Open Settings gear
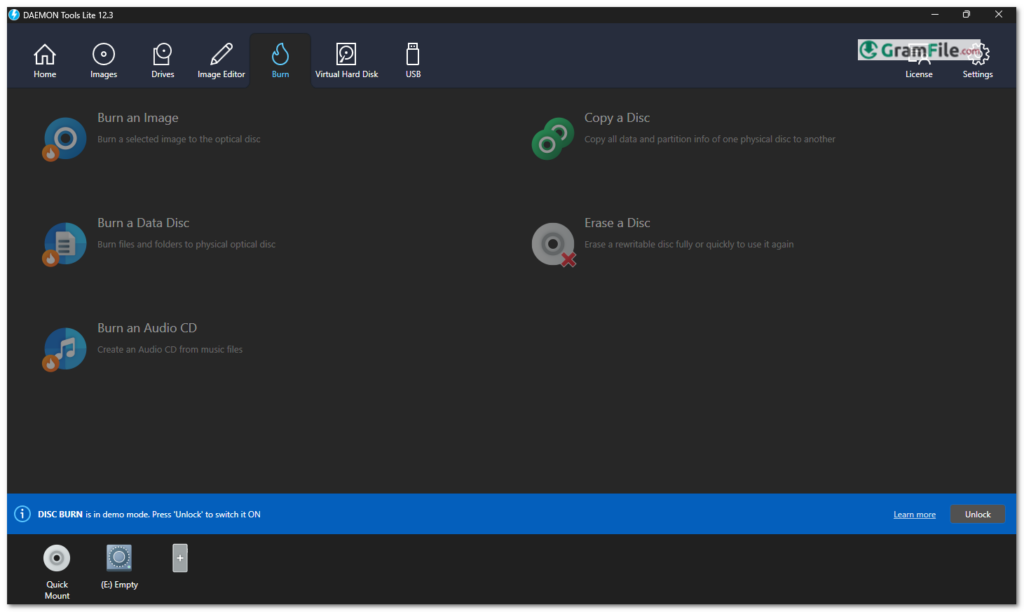The height and width of the screenshot is (612, 1024). tap(977, 60)
